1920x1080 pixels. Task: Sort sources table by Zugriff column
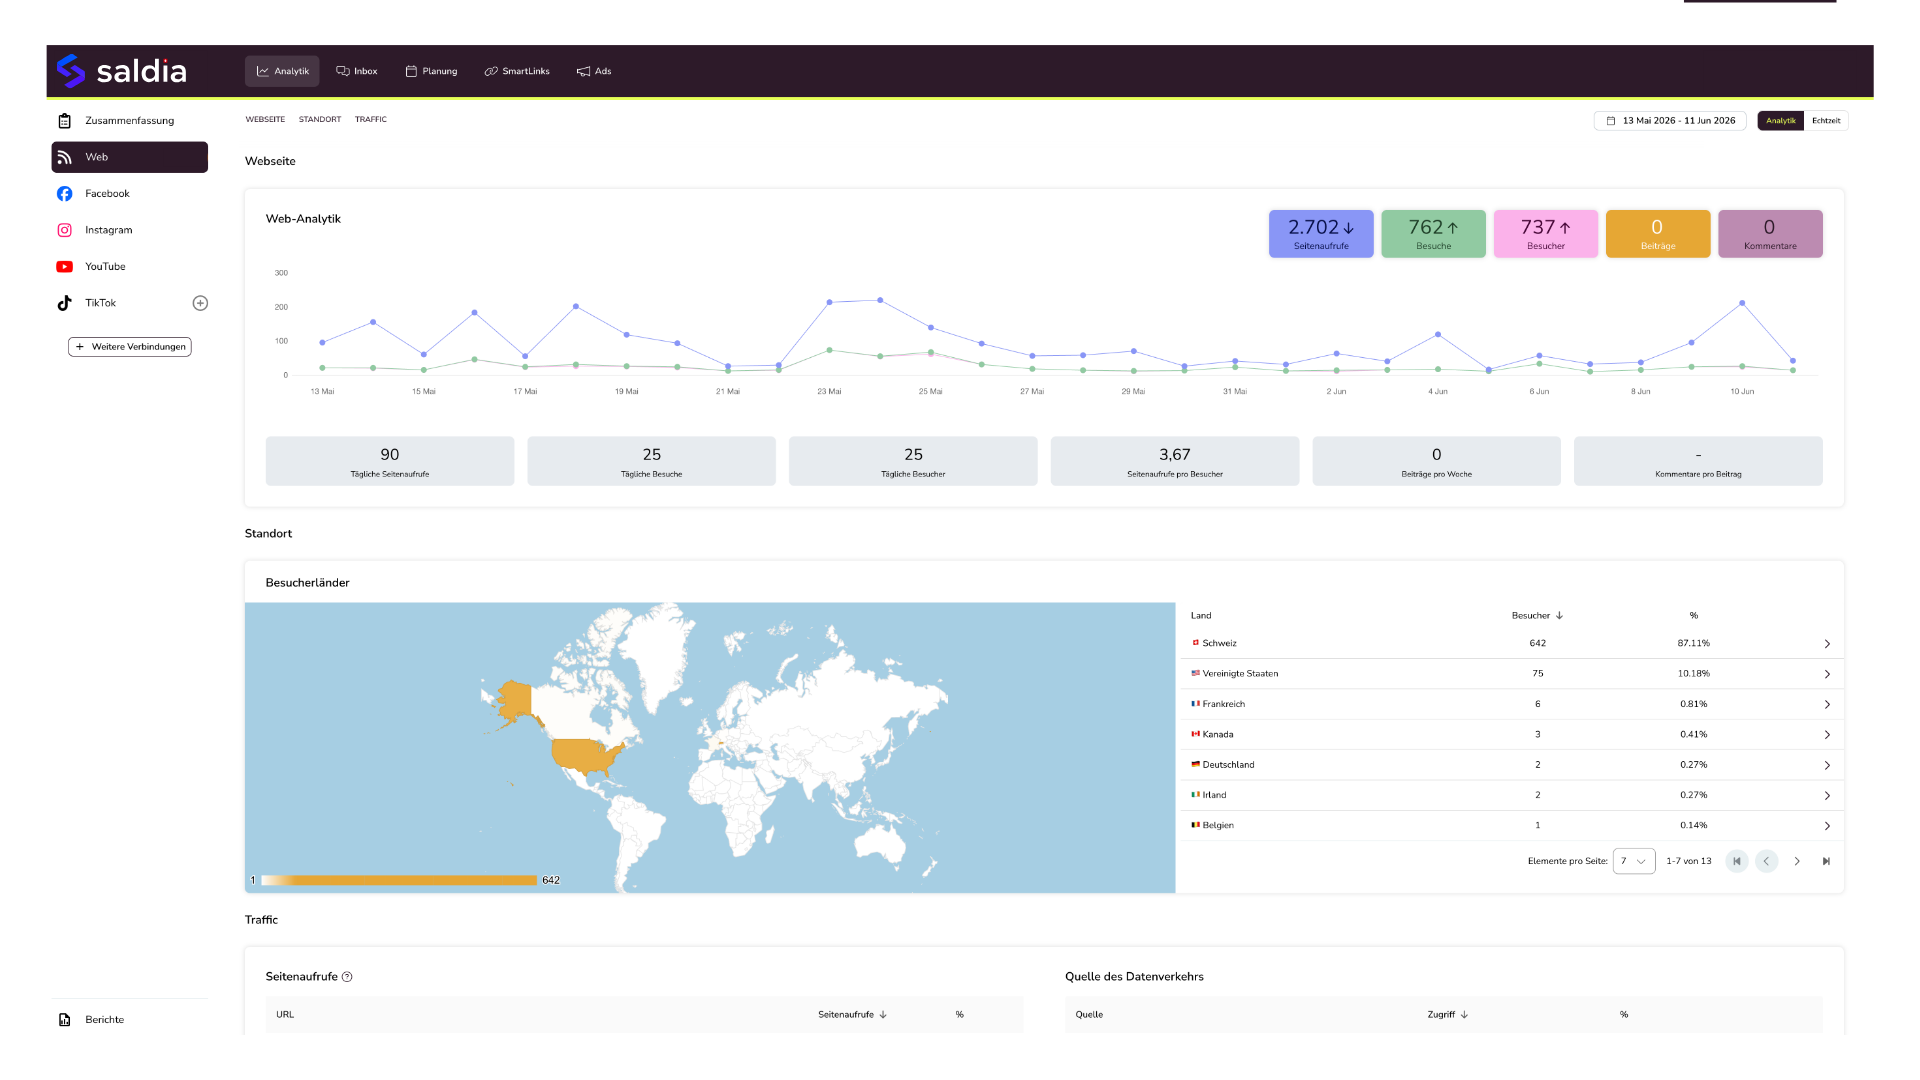(1447, 1015)
